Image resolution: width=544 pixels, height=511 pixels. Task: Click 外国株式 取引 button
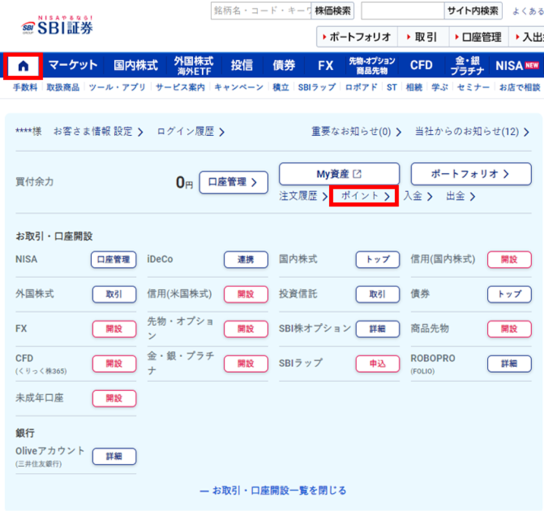tap(114, 295)
